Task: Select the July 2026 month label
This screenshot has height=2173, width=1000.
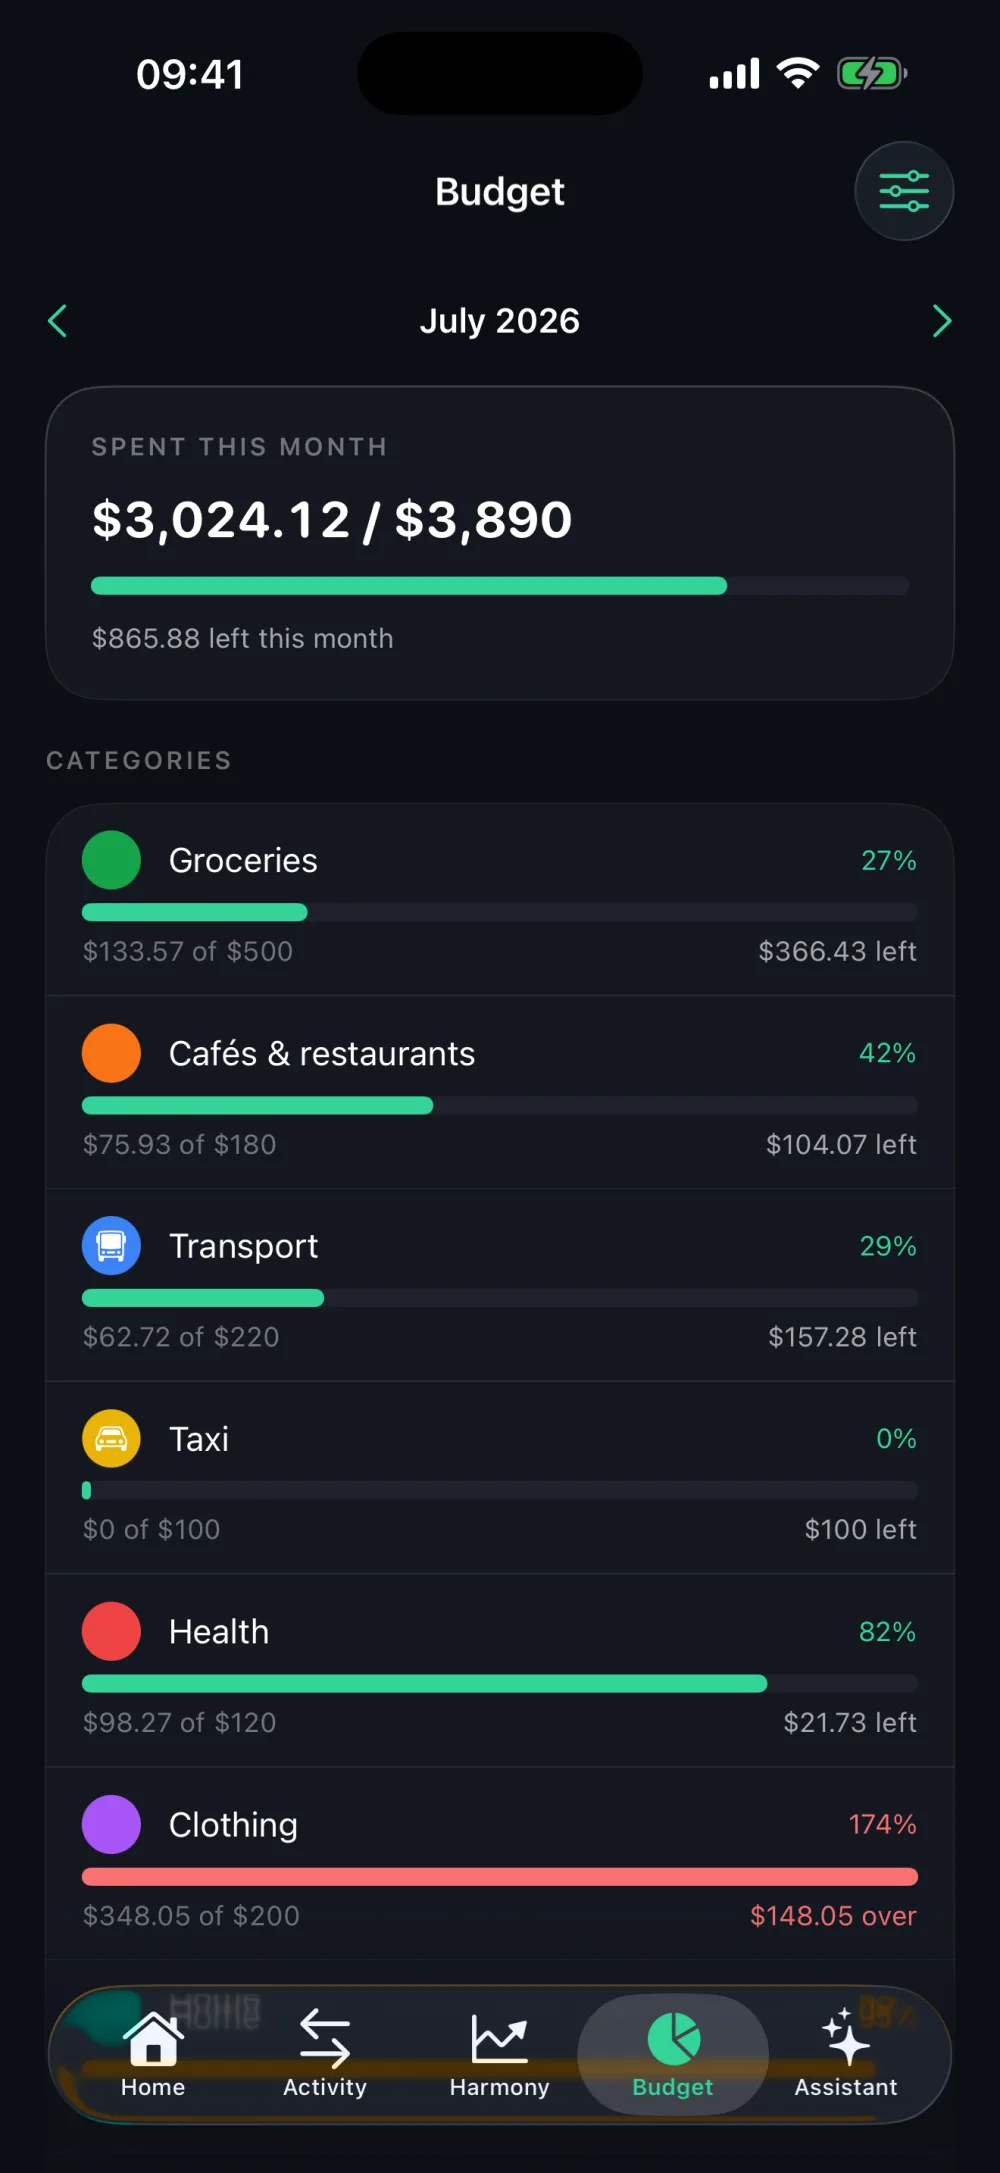Action: [500, 321]
